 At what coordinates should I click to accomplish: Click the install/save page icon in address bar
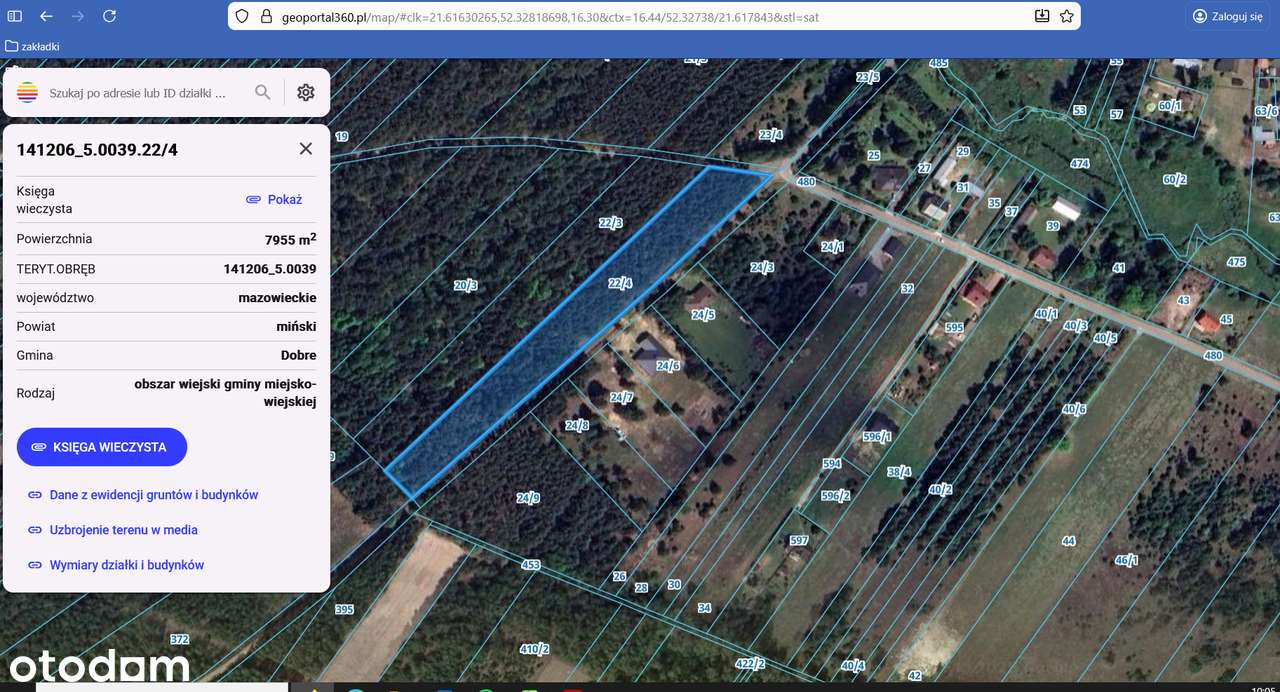click(1042, 16)
